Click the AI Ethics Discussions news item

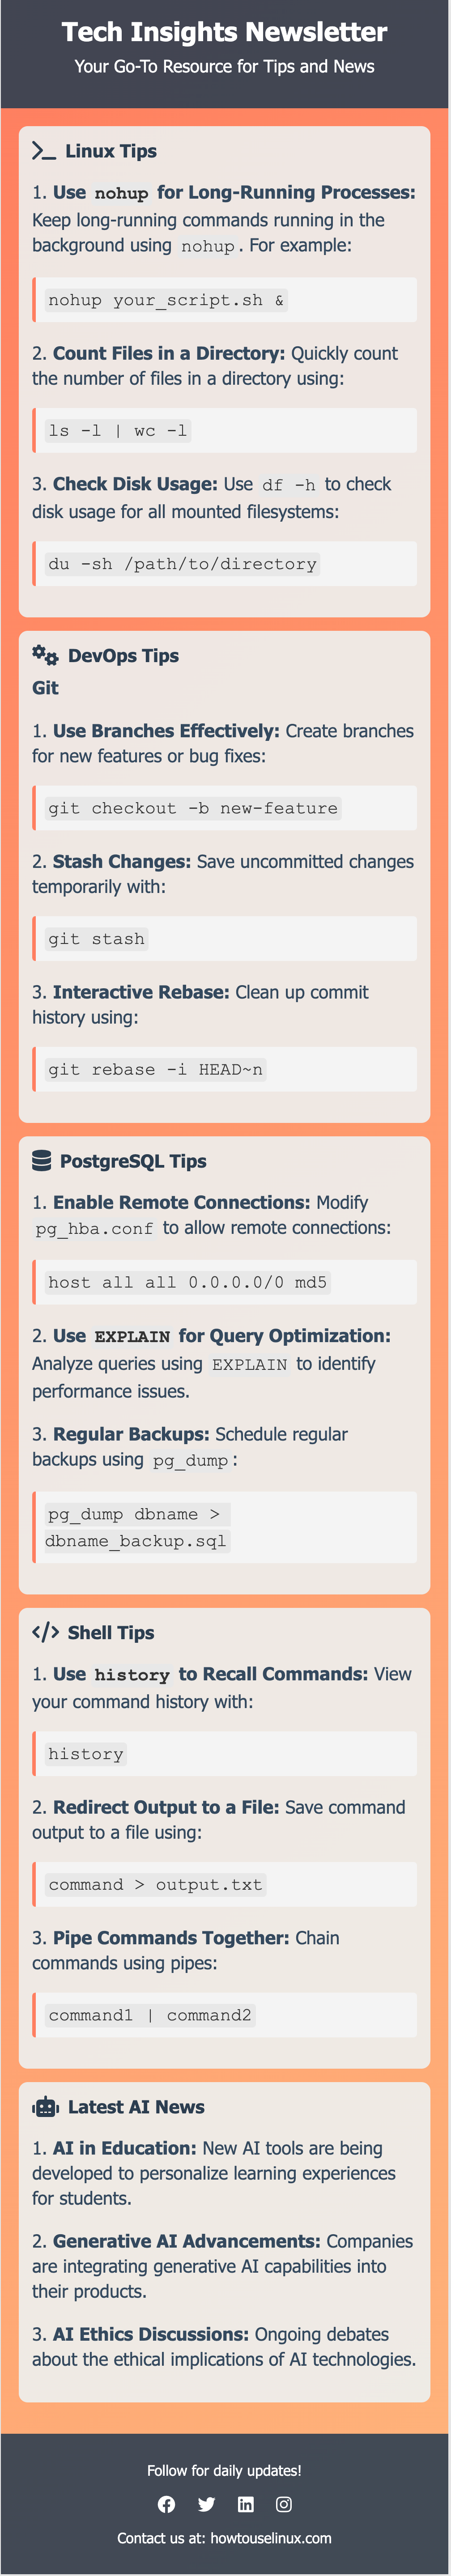pos(224,2346)
